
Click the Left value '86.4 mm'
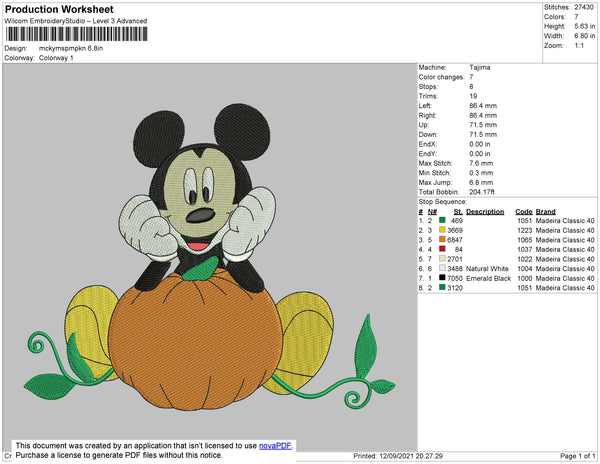coord(483,106)
